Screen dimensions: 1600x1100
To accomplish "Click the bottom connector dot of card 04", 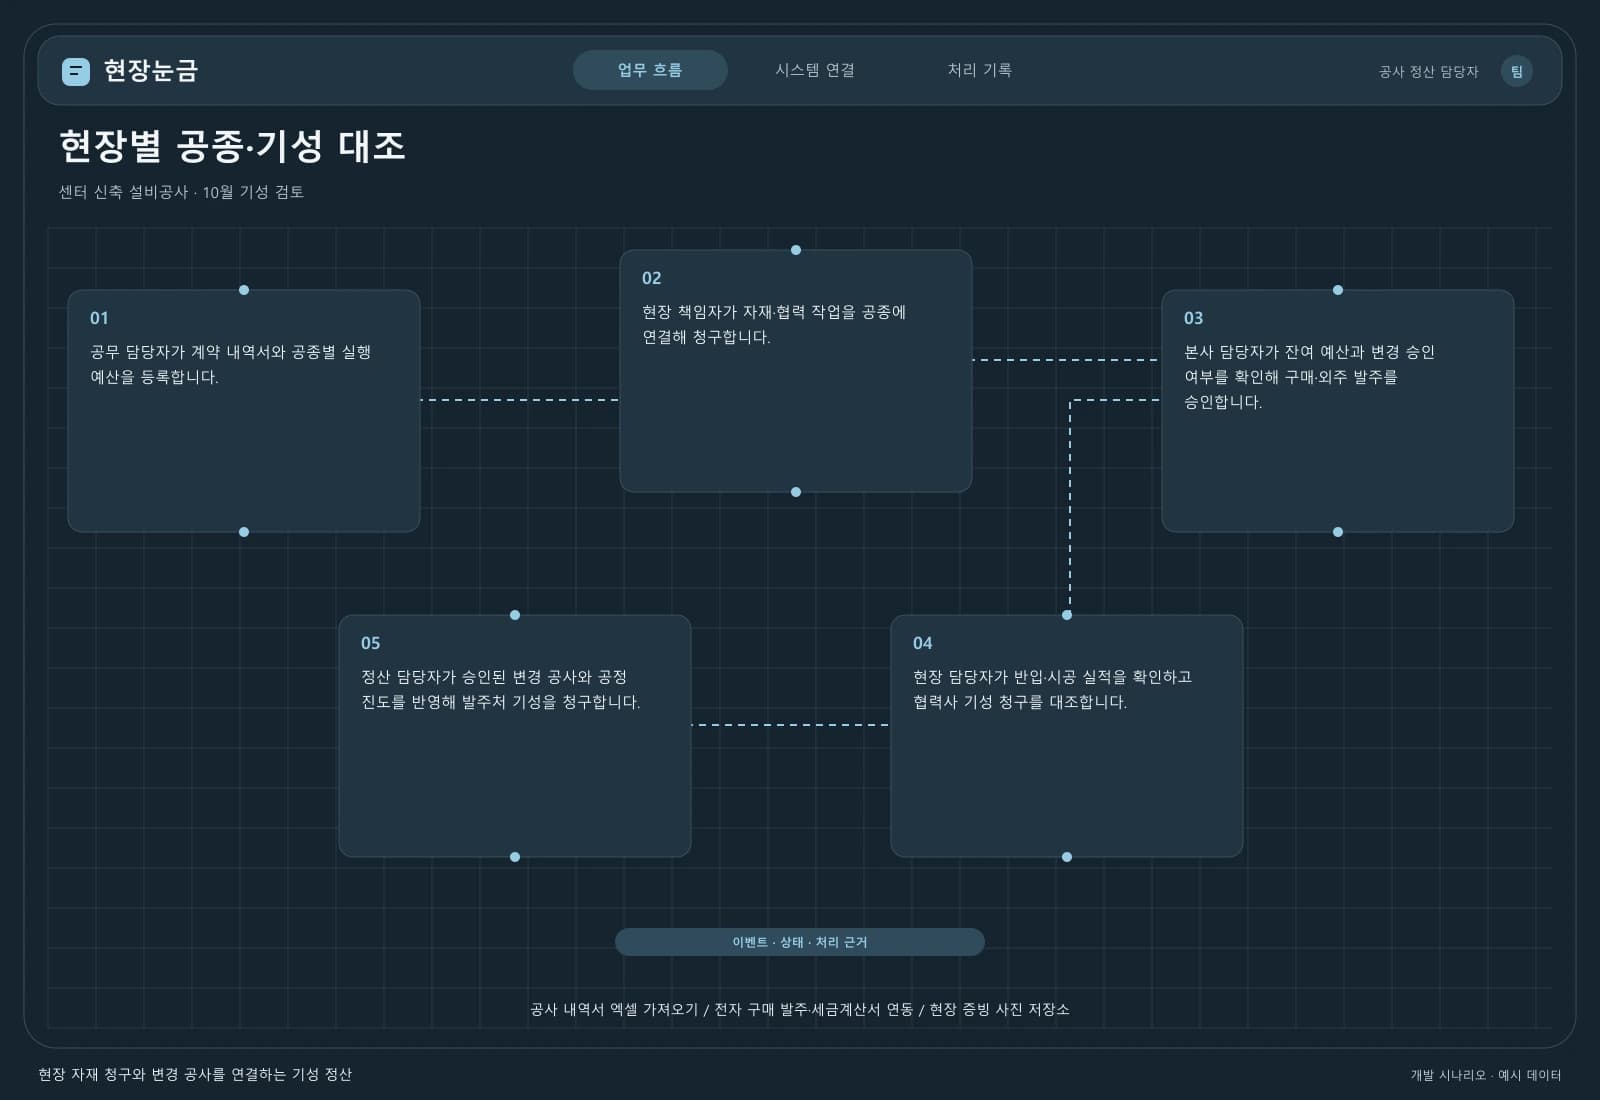I will [x=1067, y=857].
